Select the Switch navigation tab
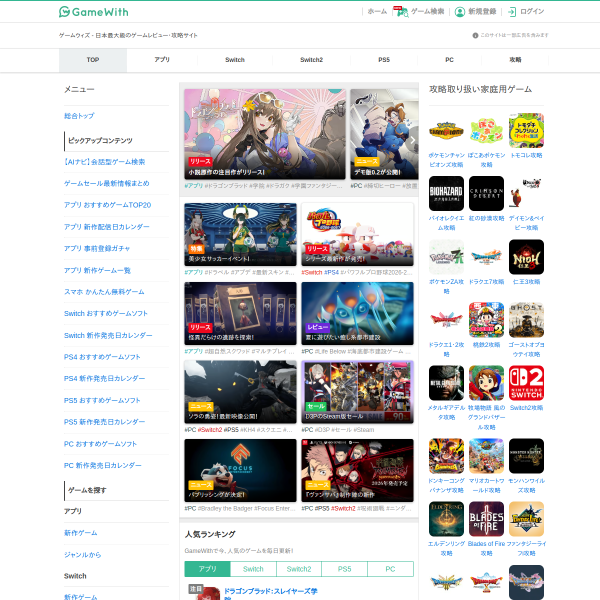The height and width of the screenshot is (600, 600). pyautogui.click(x=235, y=60)
